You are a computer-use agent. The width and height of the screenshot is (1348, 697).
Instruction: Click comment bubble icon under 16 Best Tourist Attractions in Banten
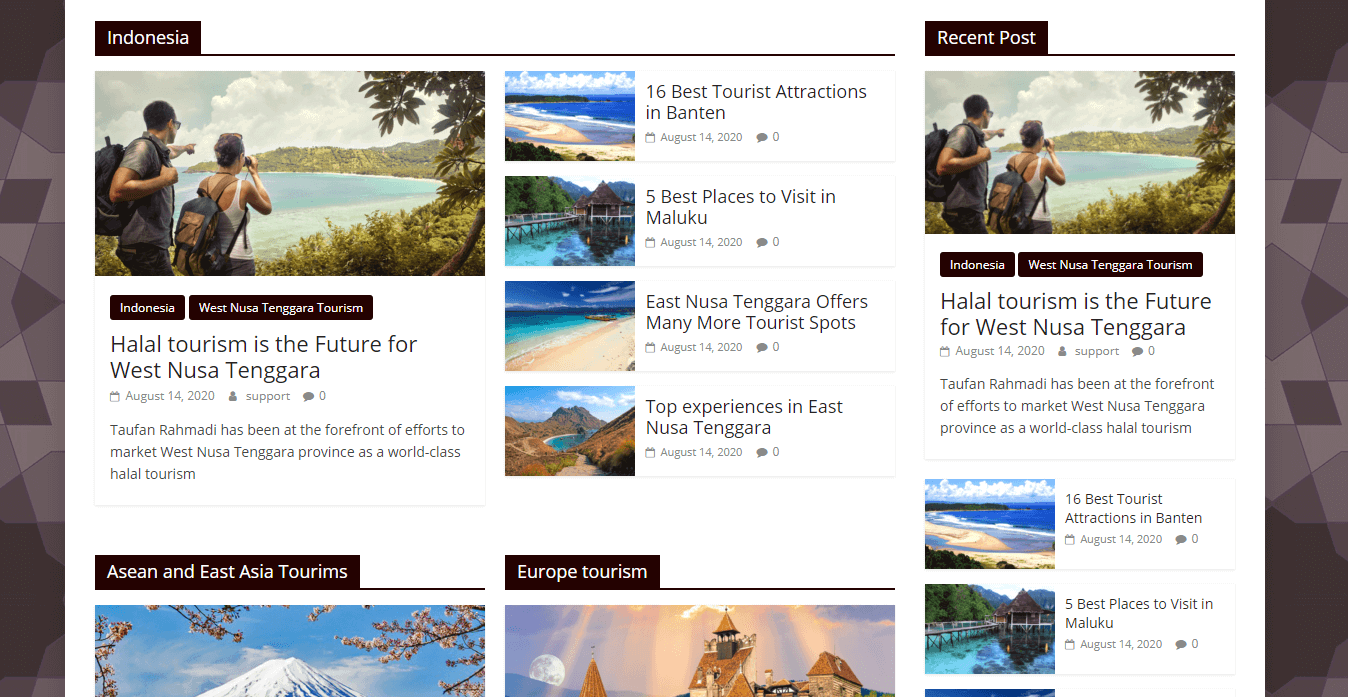tap(762, 137)
